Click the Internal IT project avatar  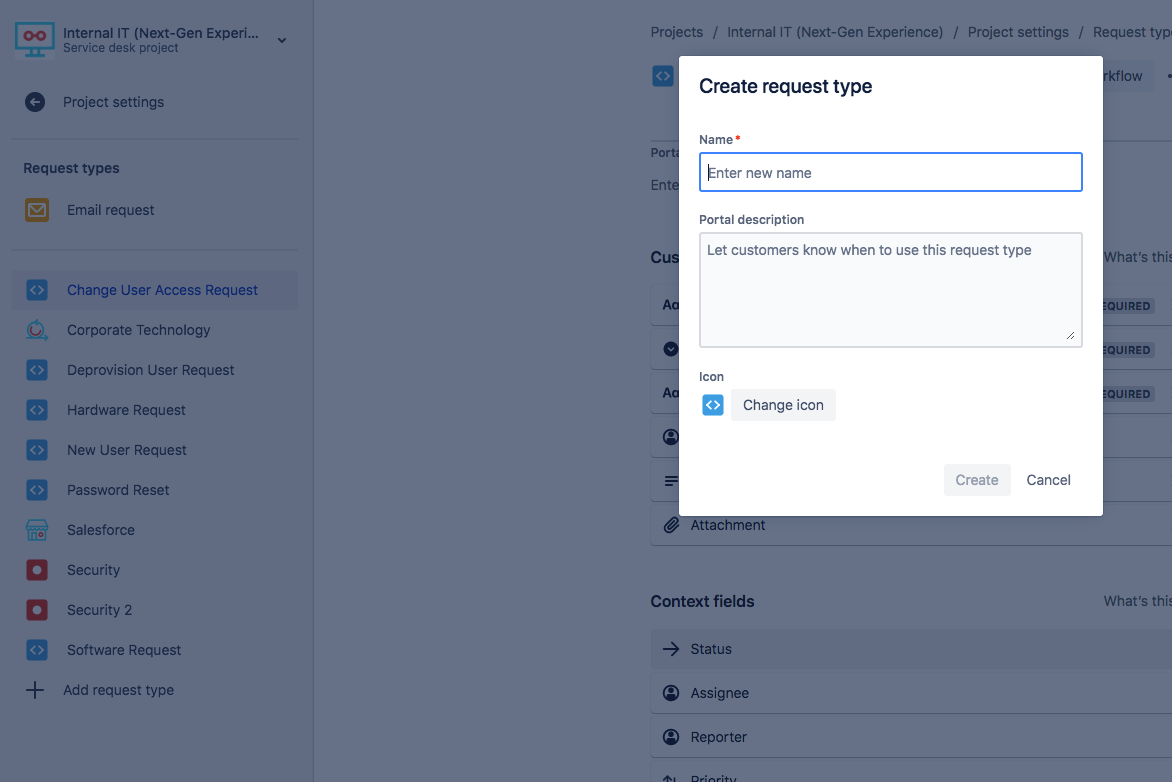[34, 40]
